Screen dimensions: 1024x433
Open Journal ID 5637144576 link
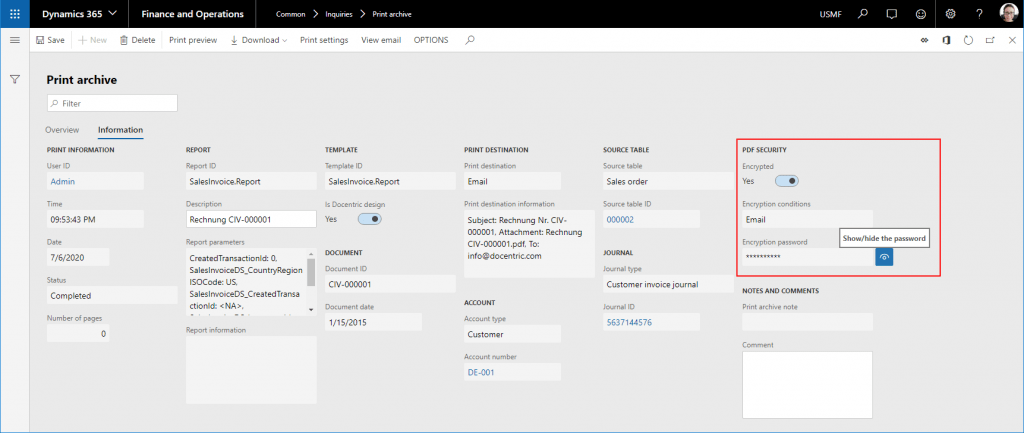pos(629,323)
